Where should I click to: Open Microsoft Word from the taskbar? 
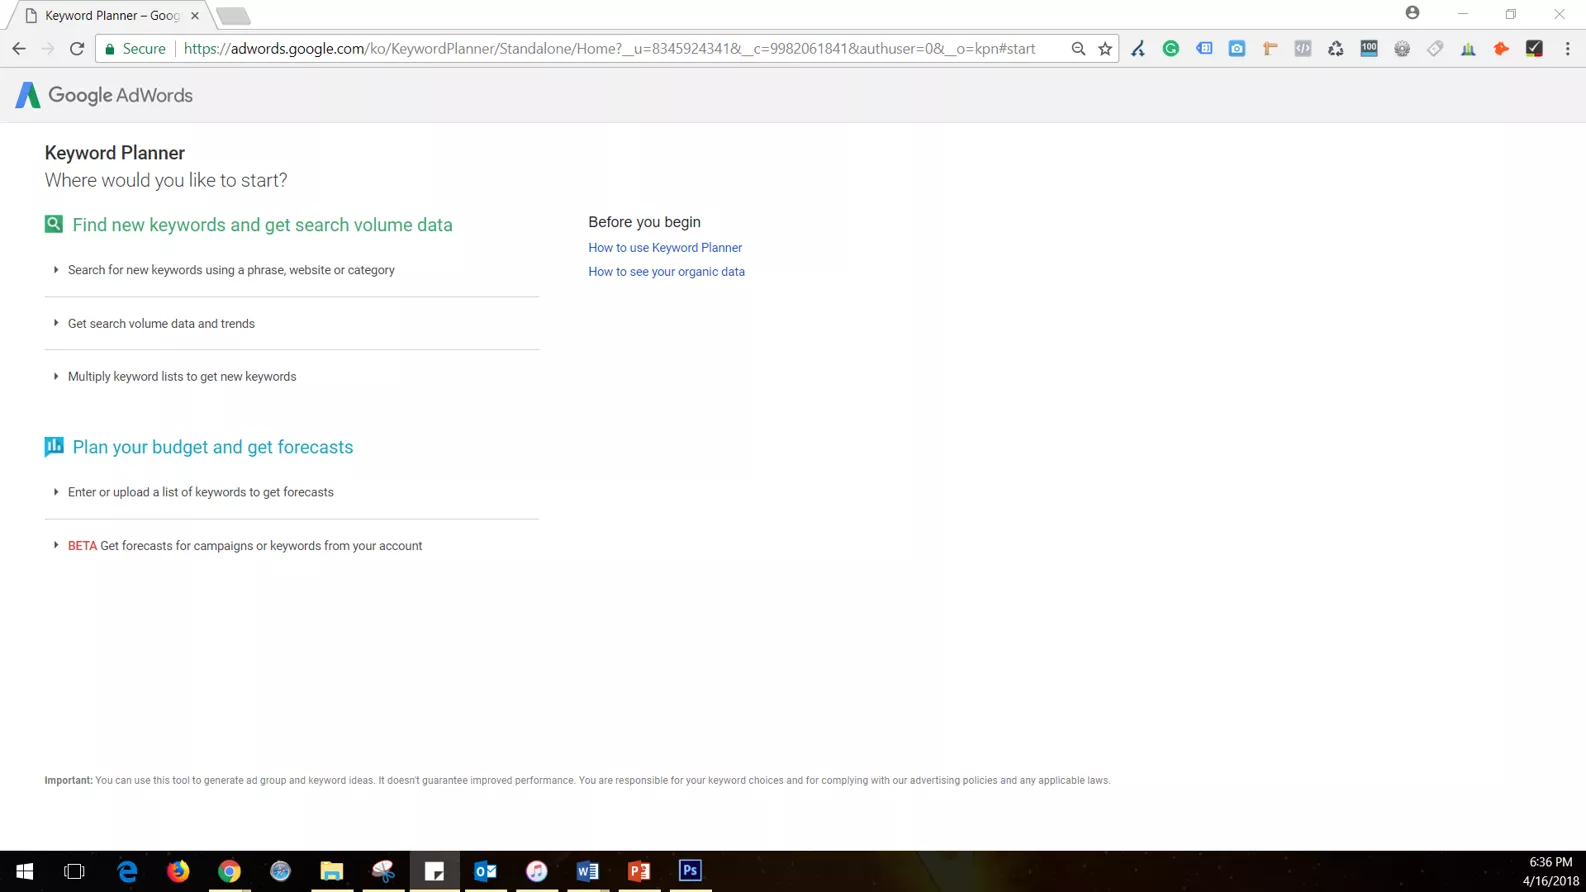pyautogui.click(x=588, y=871)
